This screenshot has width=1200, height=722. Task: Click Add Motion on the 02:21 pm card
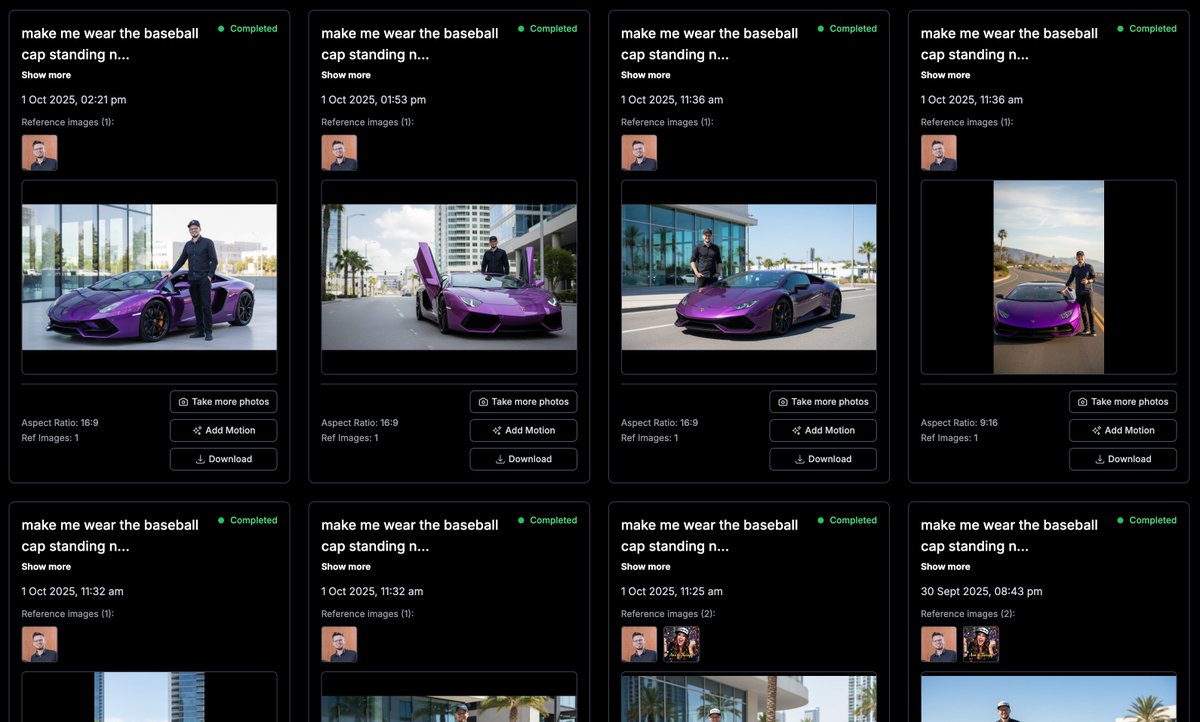point(223,431)
